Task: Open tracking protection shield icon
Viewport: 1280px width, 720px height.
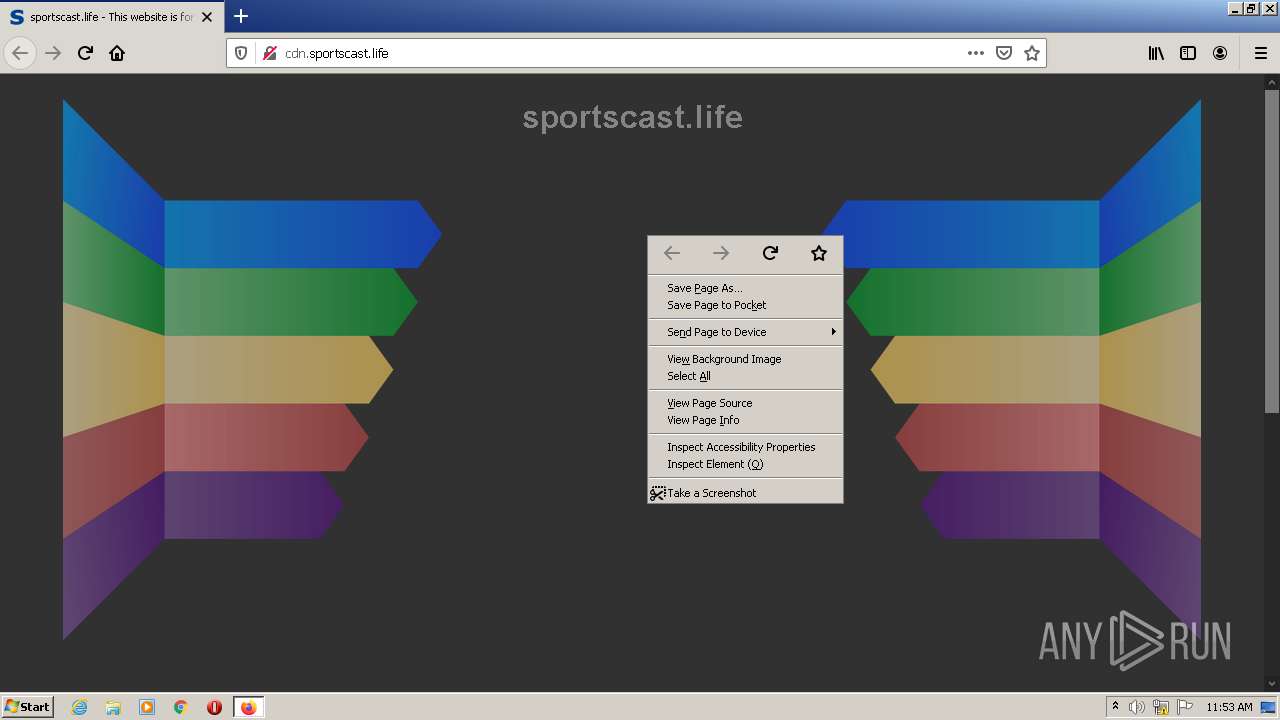Action: (241, 53)
